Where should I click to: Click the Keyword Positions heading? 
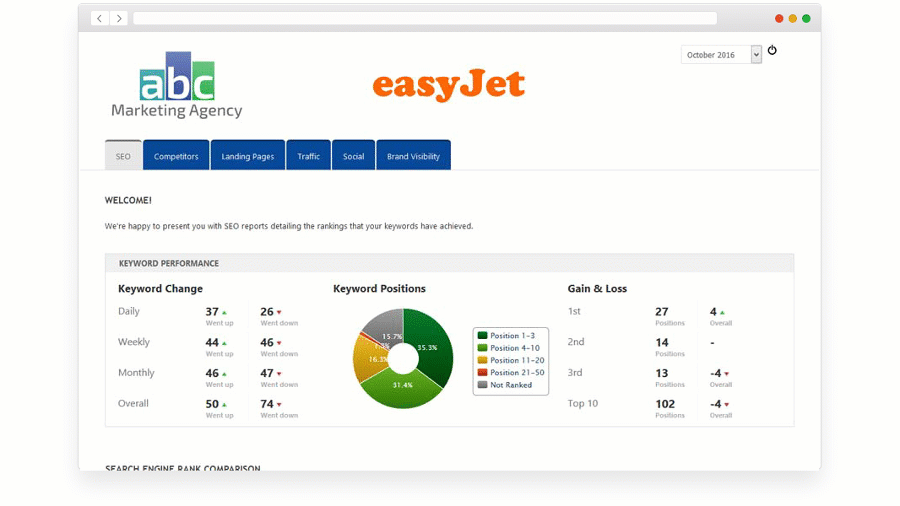[379, 289]
